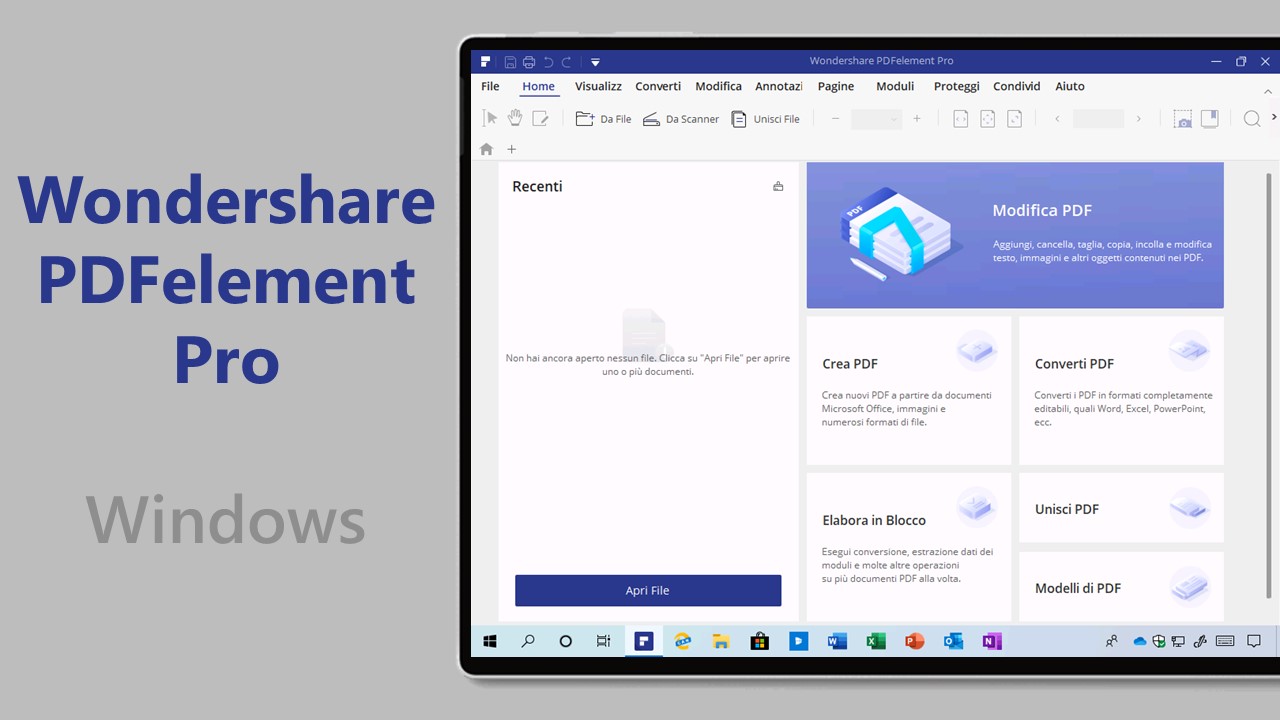
Task: Open the Windows Start menu
Action: tap(490, 642)
